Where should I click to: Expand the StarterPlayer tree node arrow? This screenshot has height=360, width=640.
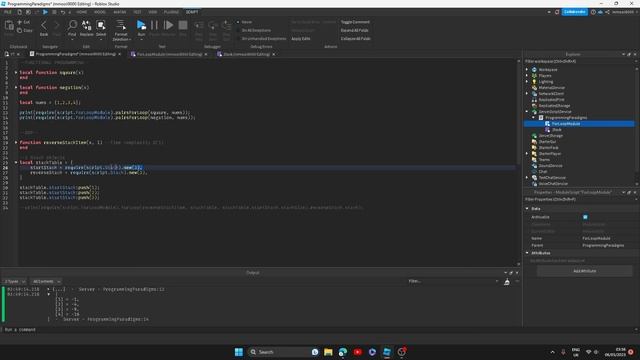point(527,153)
